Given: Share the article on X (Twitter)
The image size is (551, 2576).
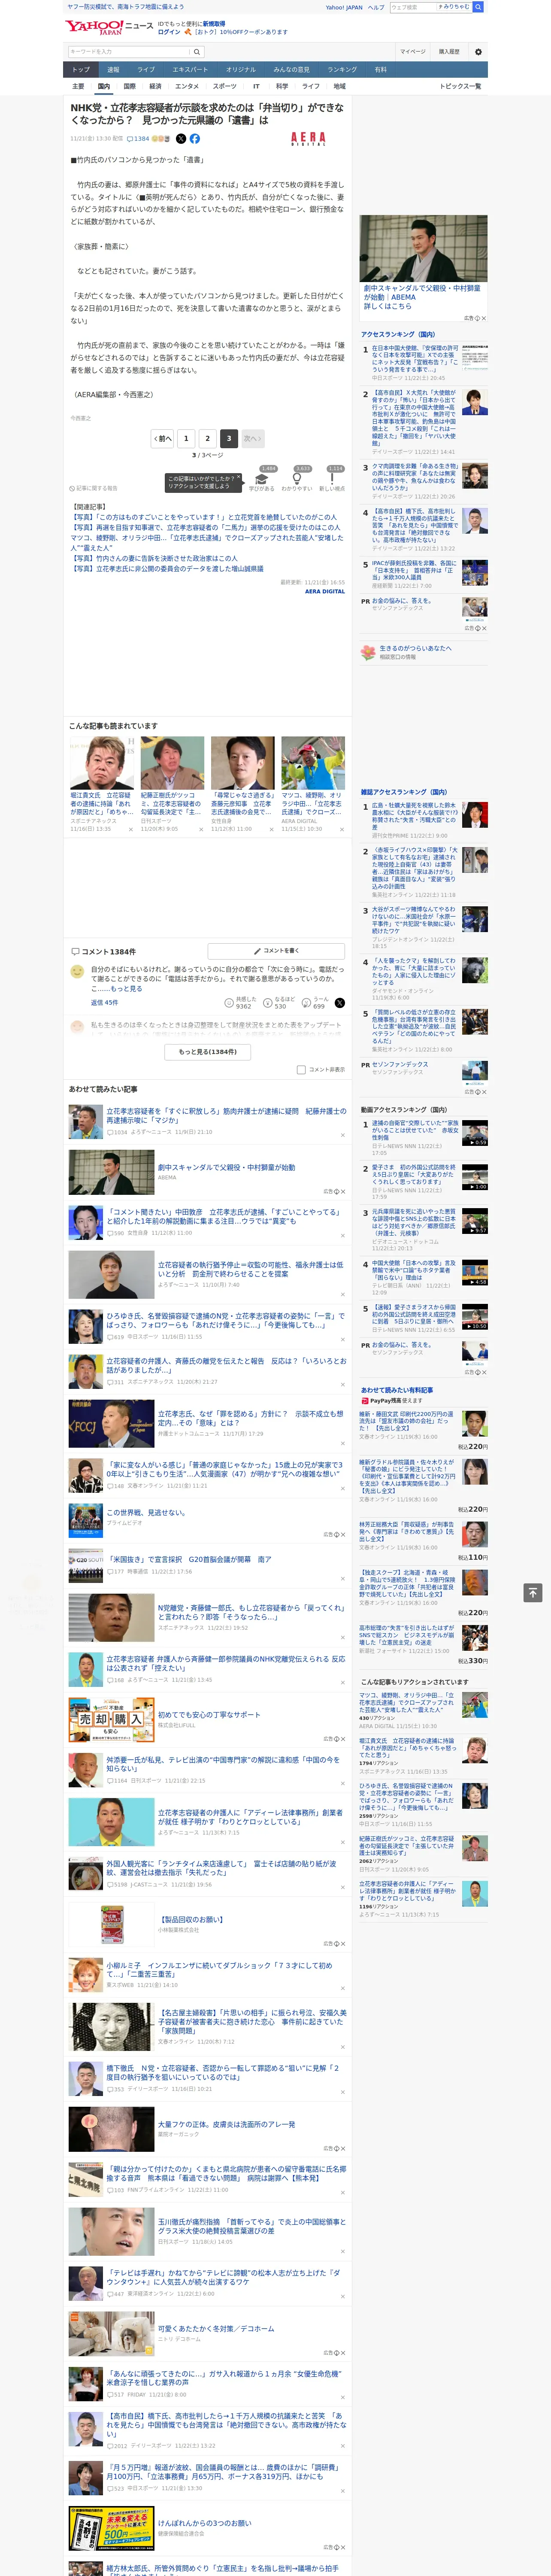Looking at the screenshot, I should pos(181,139).
